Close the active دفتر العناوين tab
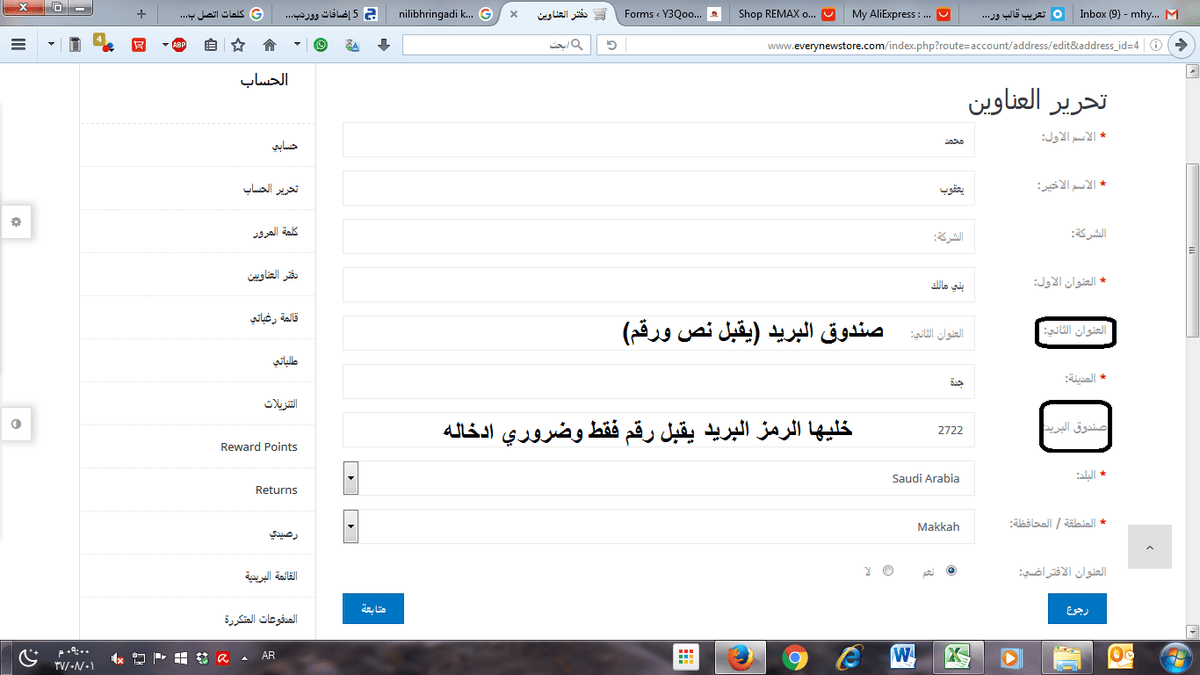The image size is (1200, 675). coord(514,15)
